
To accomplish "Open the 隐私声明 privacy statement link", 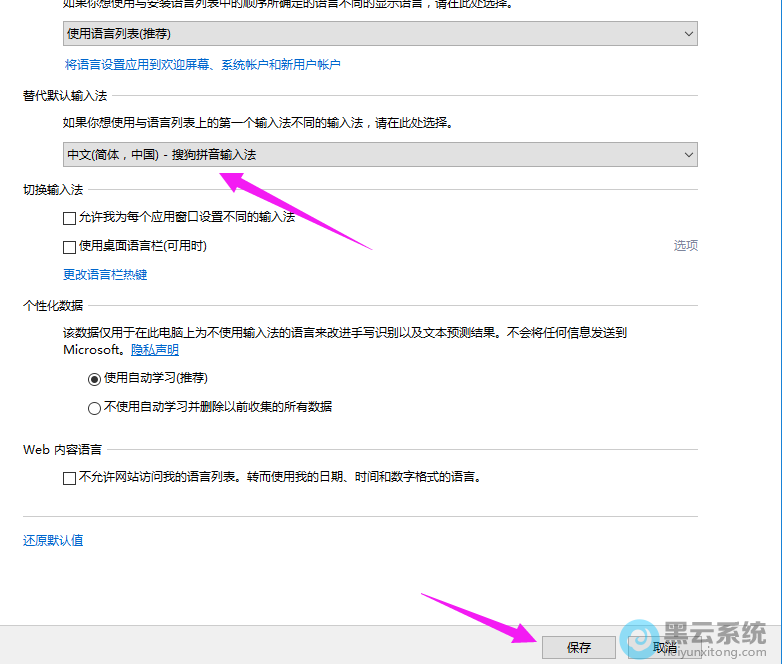I will 155,350.
